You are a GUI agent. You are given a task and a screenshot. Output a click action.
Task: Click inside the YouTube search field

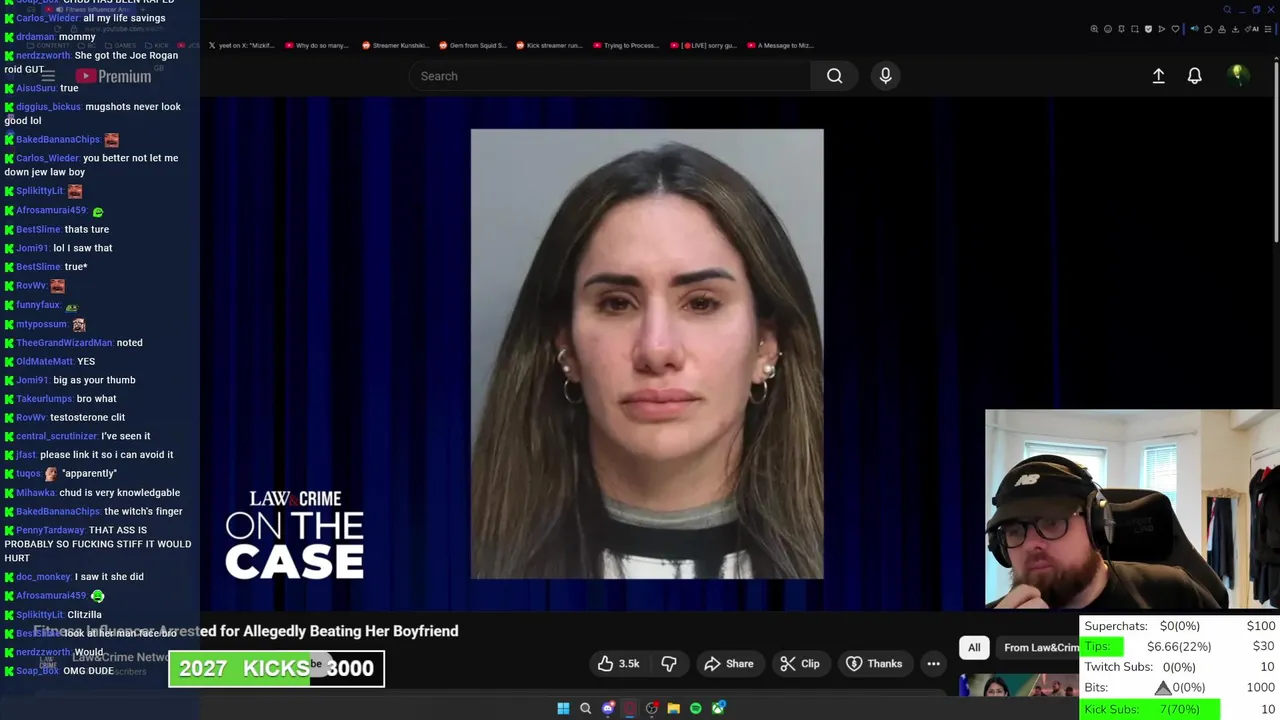[x=610, y=76]
